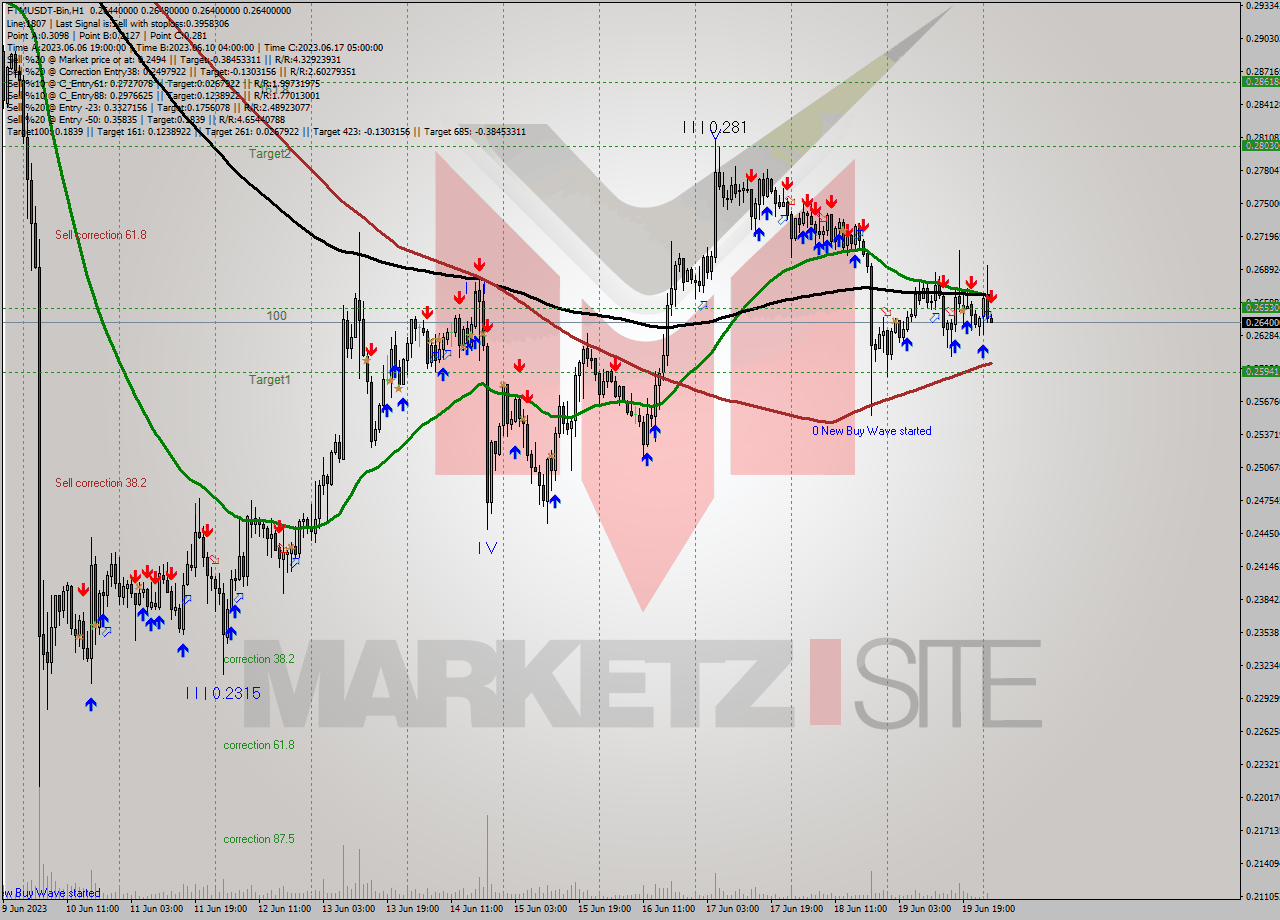
Task: Click the green 'correction 87.5' label
Action: 259,839
